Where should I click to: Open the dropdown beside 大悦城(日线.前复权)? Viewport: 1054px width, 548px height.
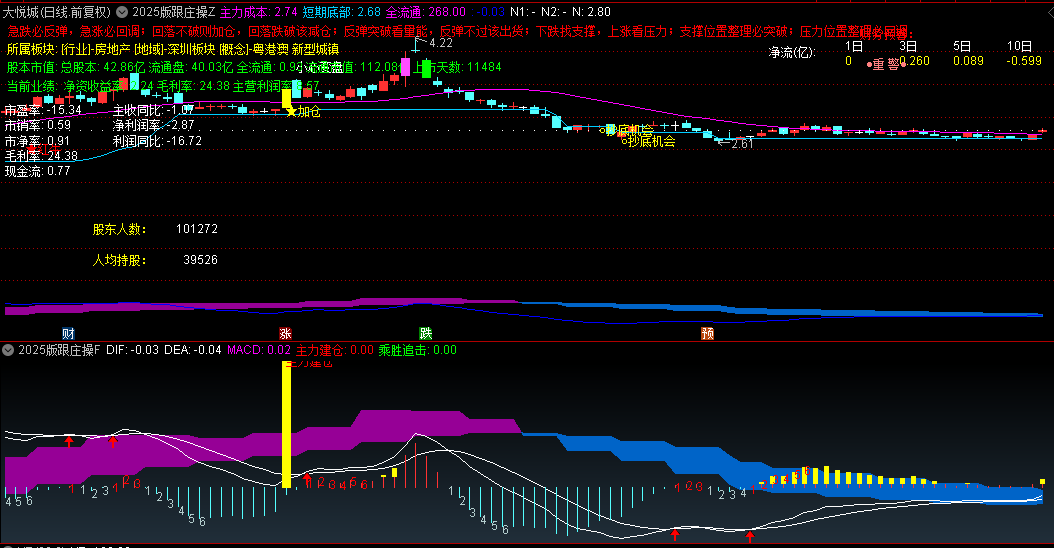pyautogui.click(x=122, y=12)
